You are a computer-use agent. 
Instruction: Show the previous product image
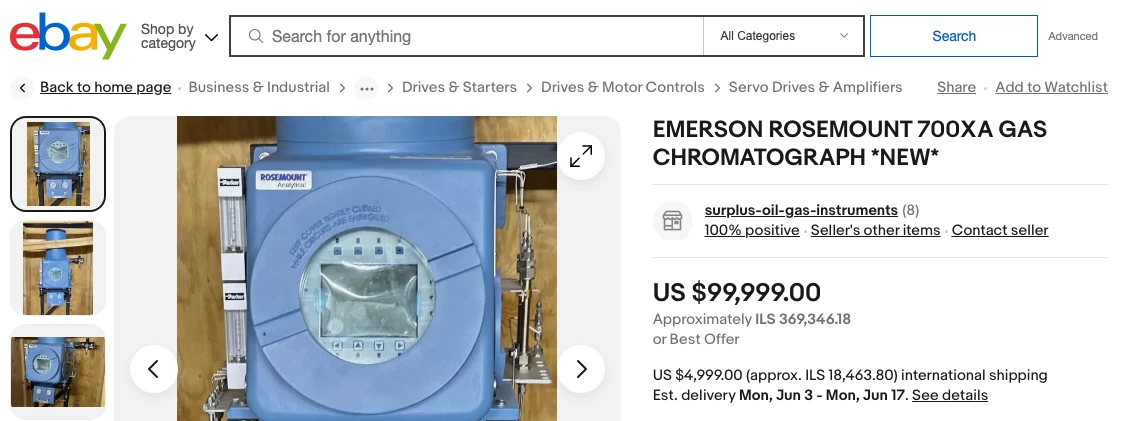click(x=154, y=369)
